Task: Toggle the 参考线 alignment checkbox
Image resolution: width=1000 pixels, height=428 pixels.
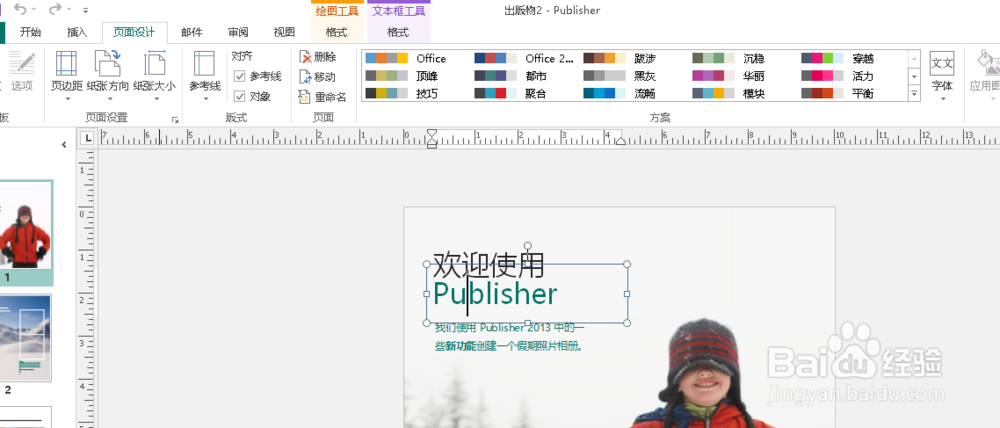Action: 240,77
